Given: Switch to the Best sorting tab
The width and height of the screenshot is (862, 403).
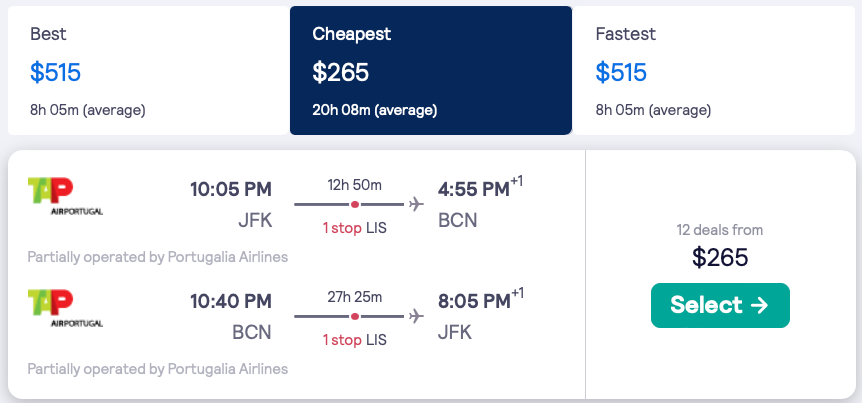Looking at the screenshot, I should coord(148,70).
